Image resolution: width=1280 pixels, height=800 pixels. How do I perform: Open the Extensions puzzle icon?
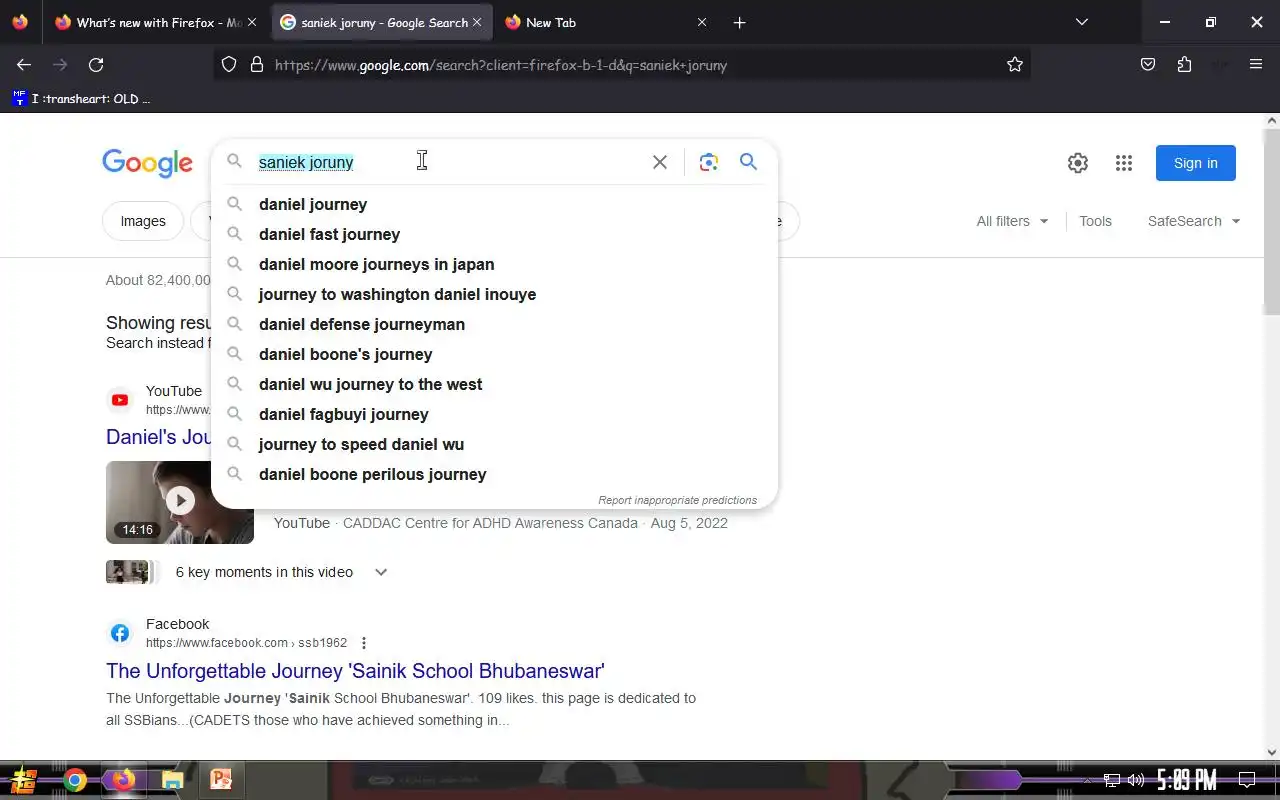point(1184,65)
